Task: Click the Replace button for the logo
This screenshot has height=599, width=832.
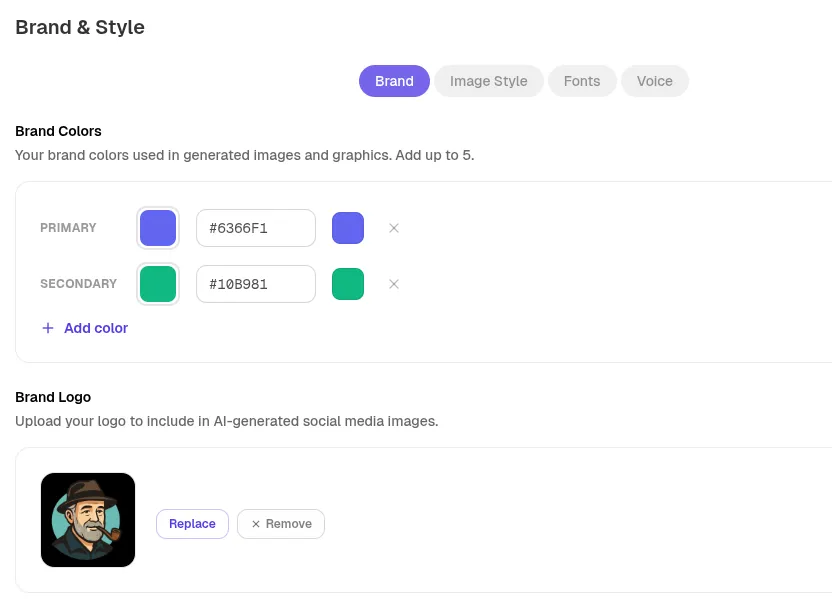Action: point(192,523)
